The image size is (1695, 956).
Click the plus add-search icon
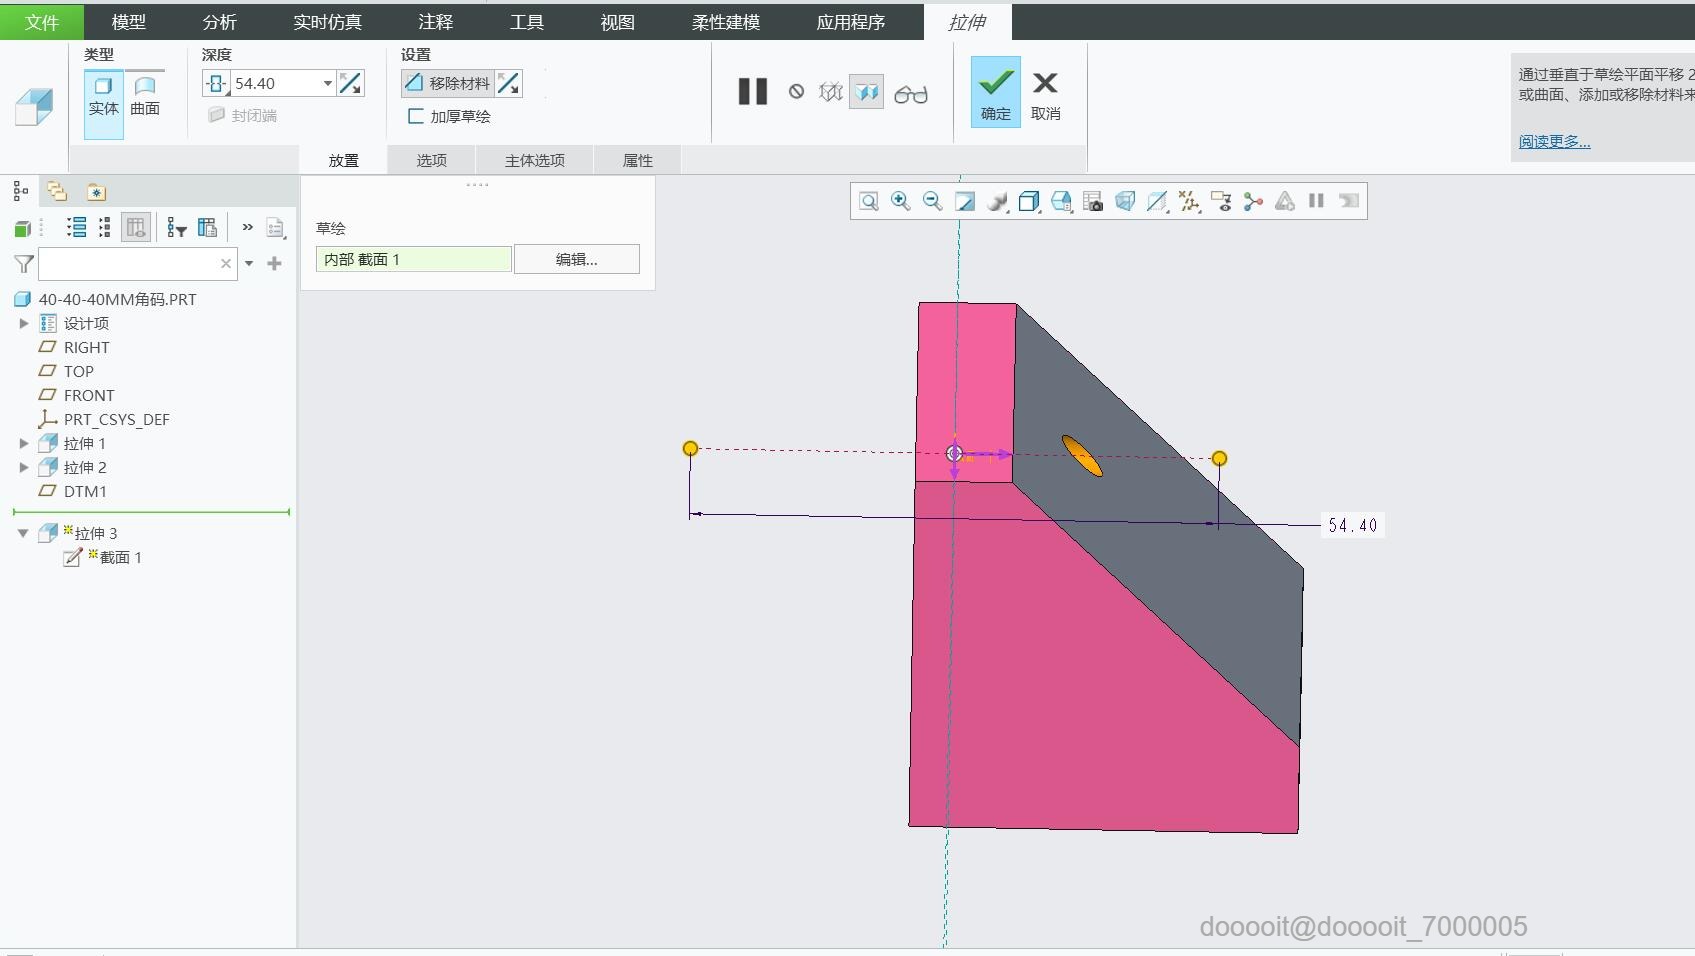click(274, 264)
